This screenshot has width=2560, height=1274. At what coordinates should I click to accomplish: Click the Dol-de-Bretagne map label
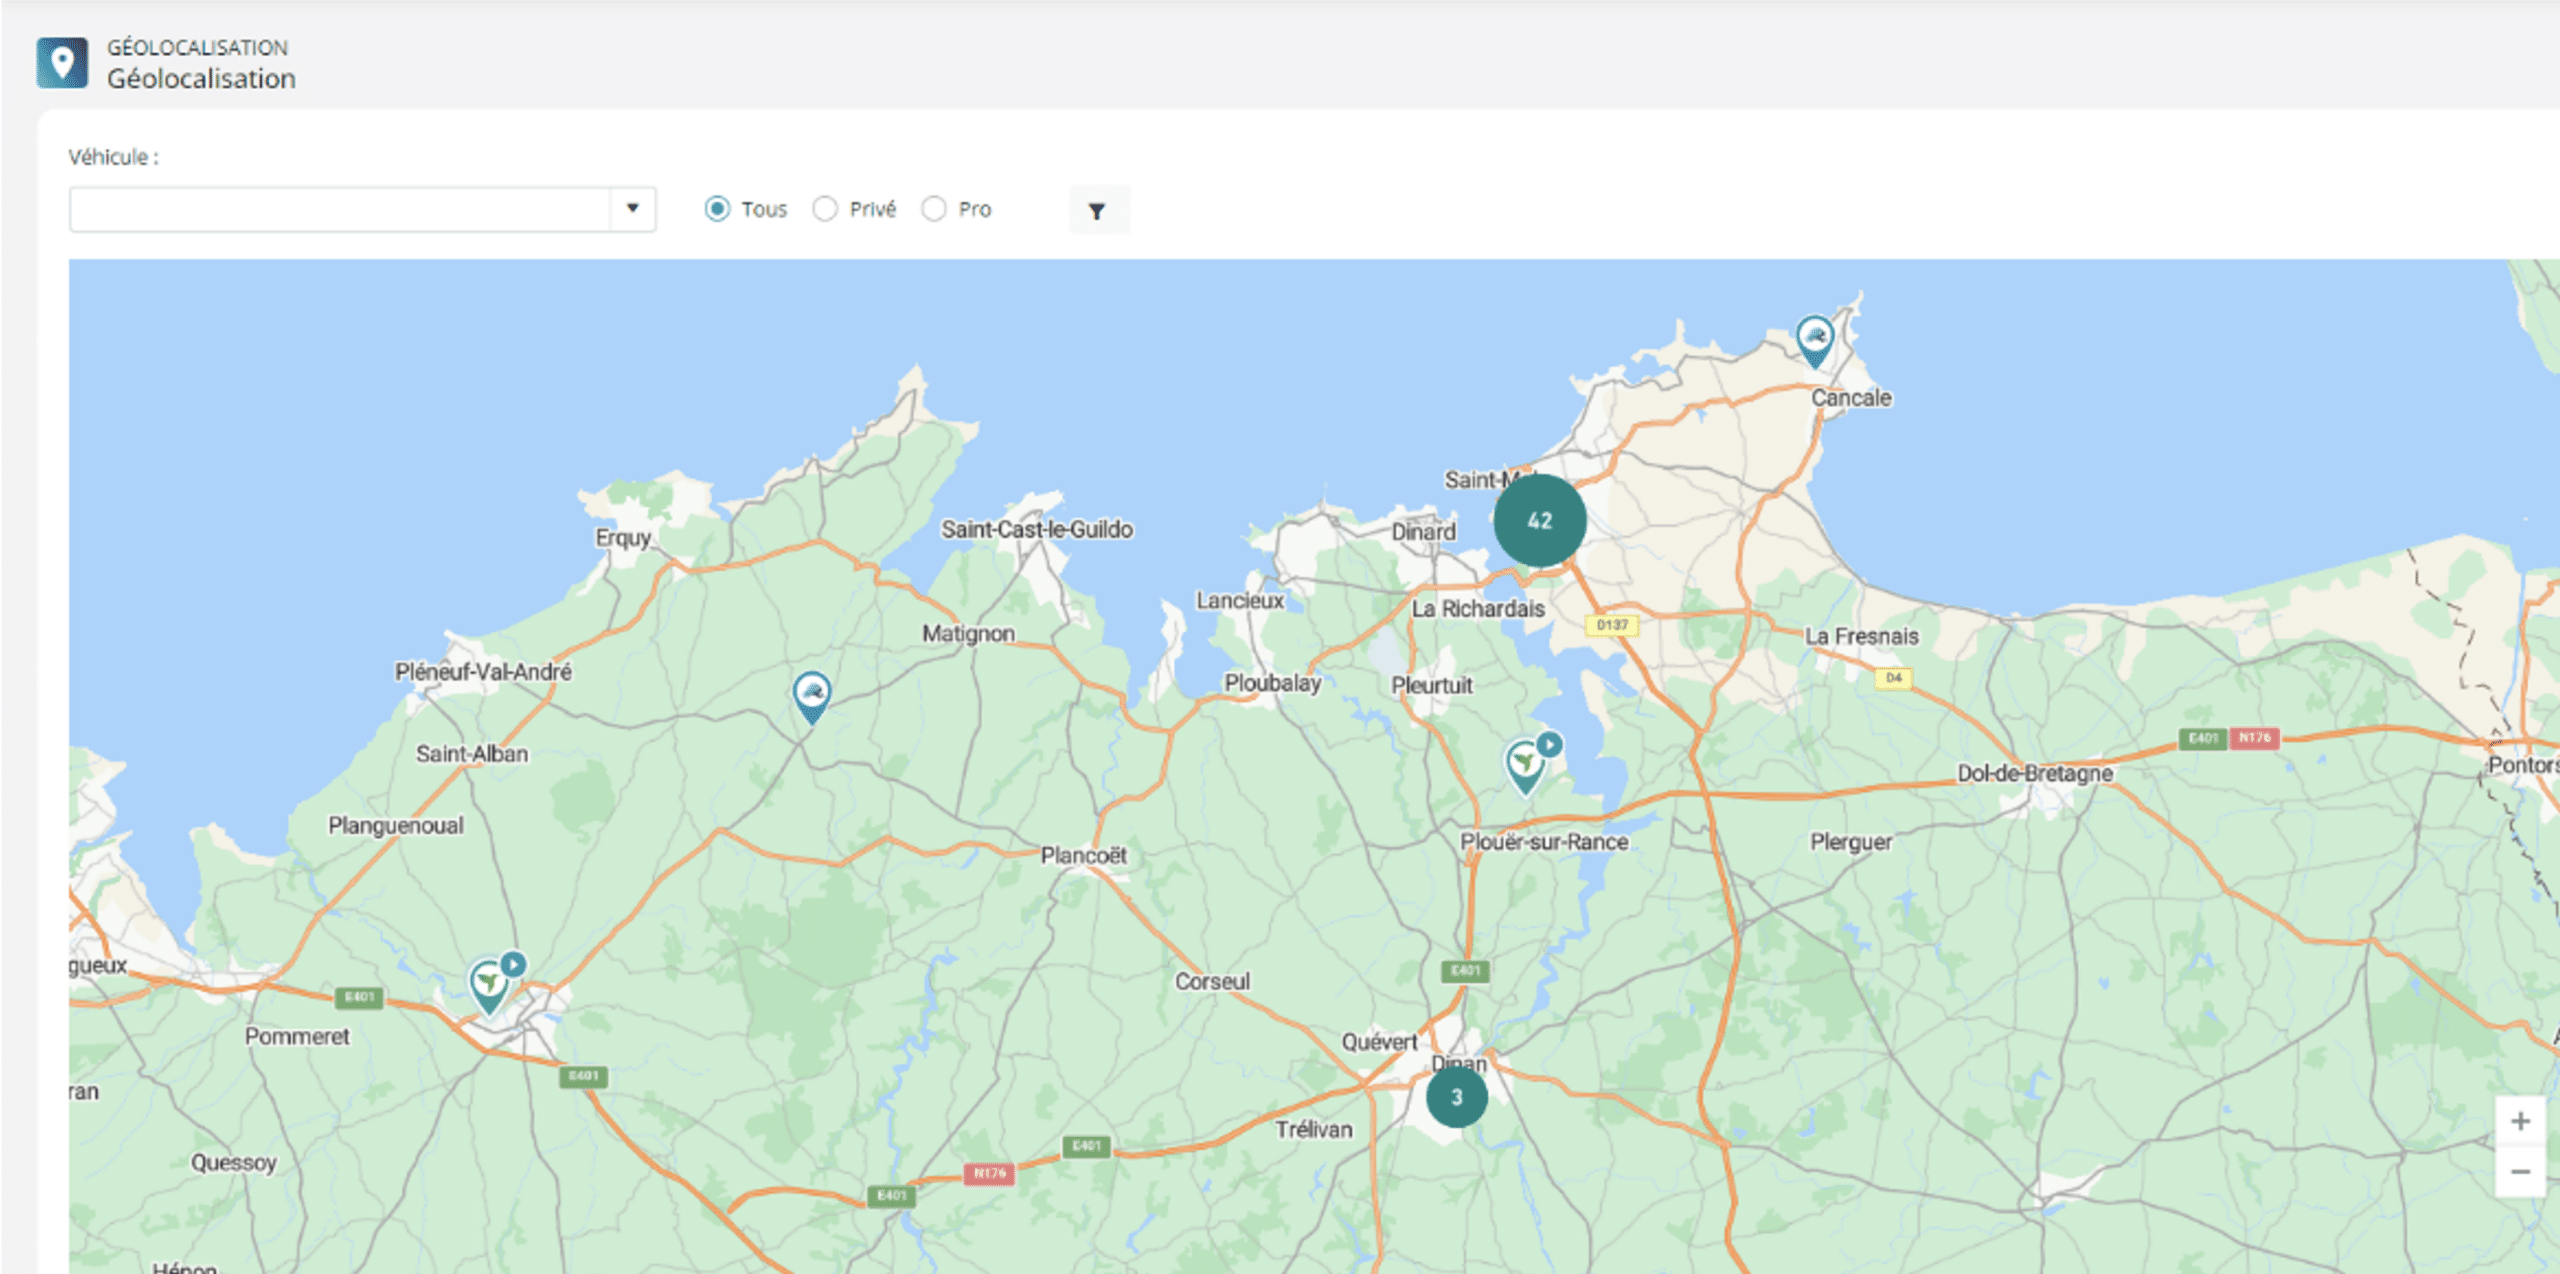pyautogui.click(x=2035, y=773)
